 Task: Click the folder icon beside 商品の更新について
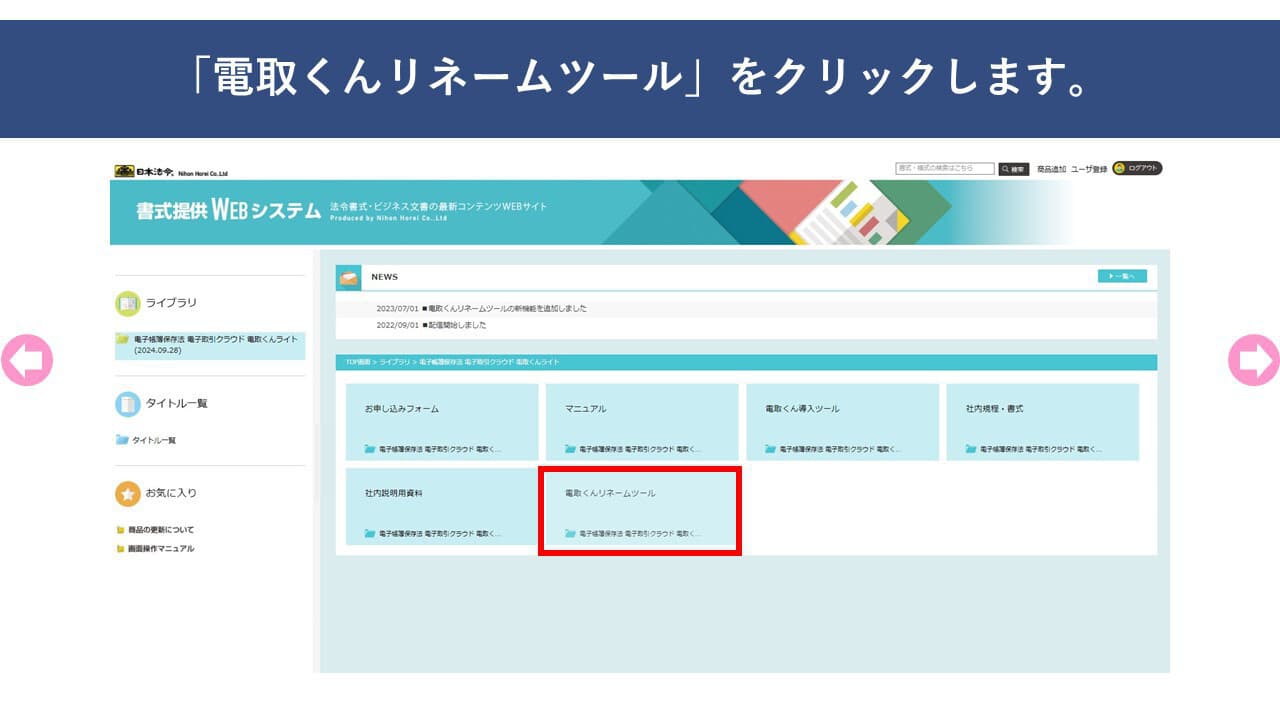(x=121, y=530)
